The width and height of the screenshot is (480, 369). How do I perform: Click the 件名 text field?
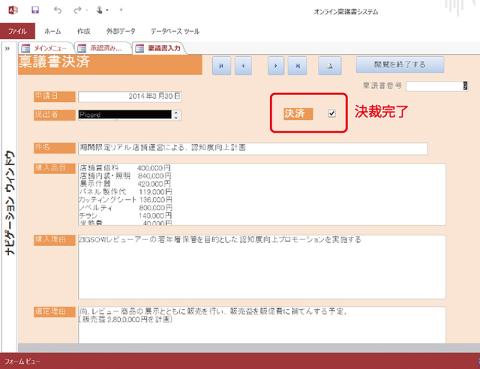pos(253,148)
